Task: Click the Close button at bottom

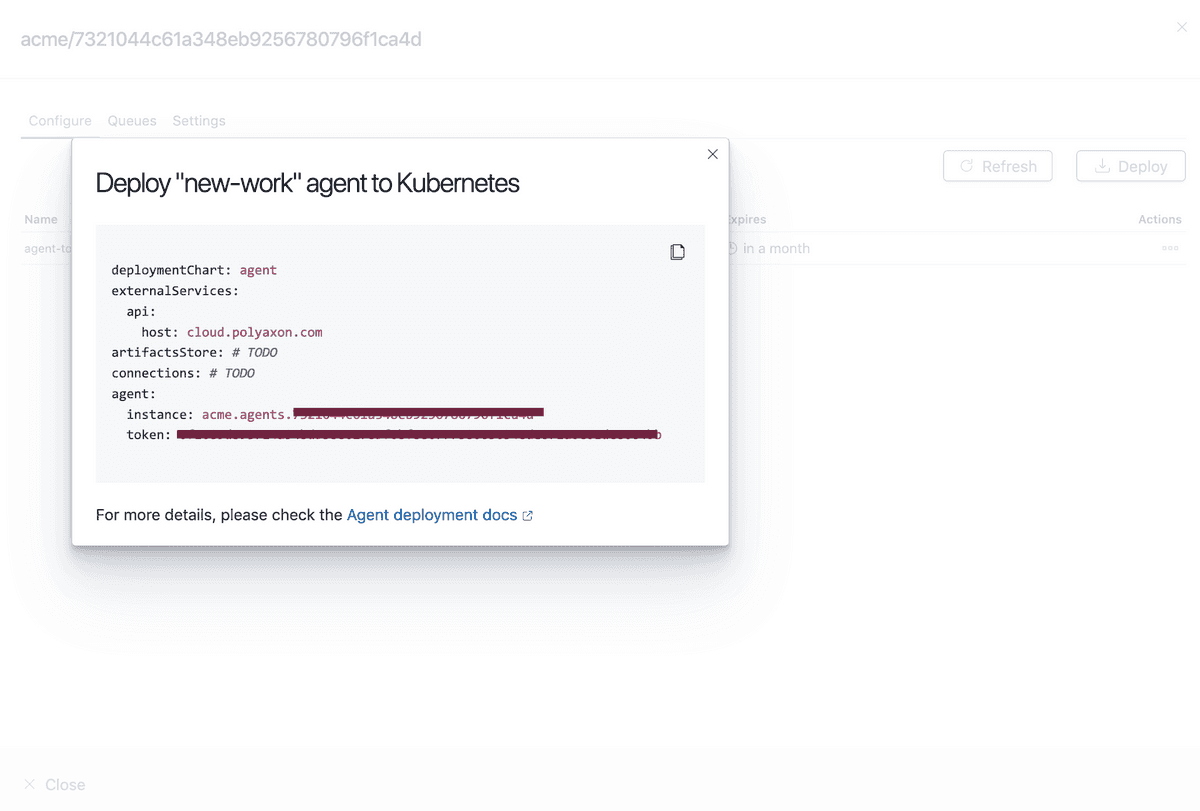Action: [55, 785]
